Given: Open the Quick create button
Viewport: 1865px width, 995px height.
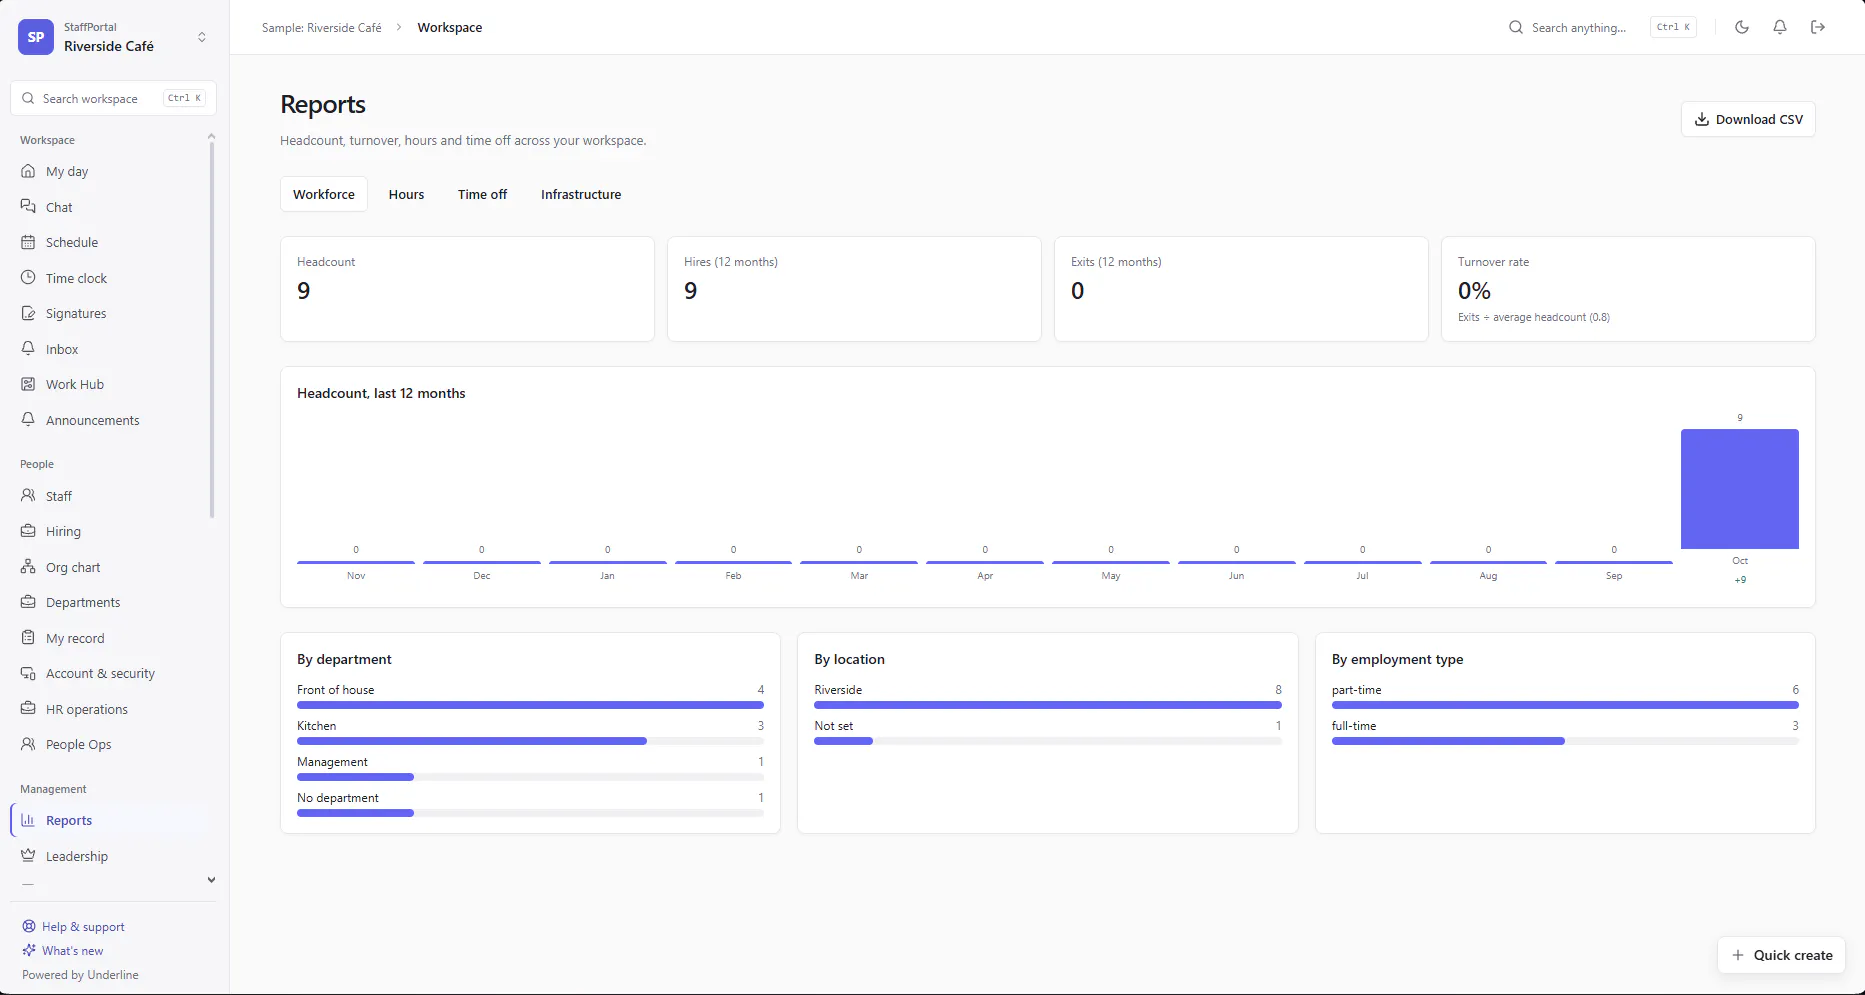Looking at the screenshot, I should click(x=1781, y=955).
